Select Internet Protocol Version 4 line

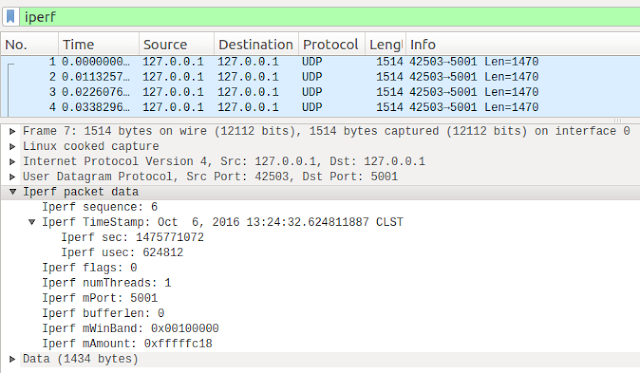[224, 161]
